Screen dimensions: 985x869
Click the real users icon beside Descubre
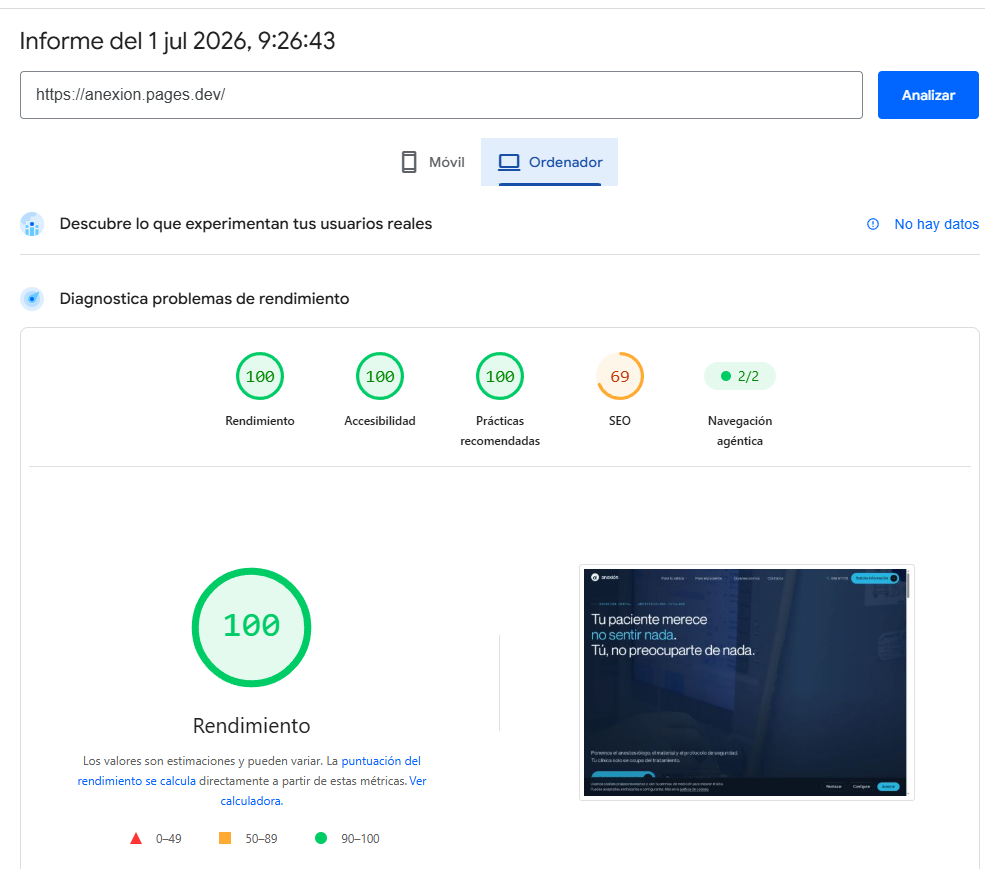click(x=32, y=224)
